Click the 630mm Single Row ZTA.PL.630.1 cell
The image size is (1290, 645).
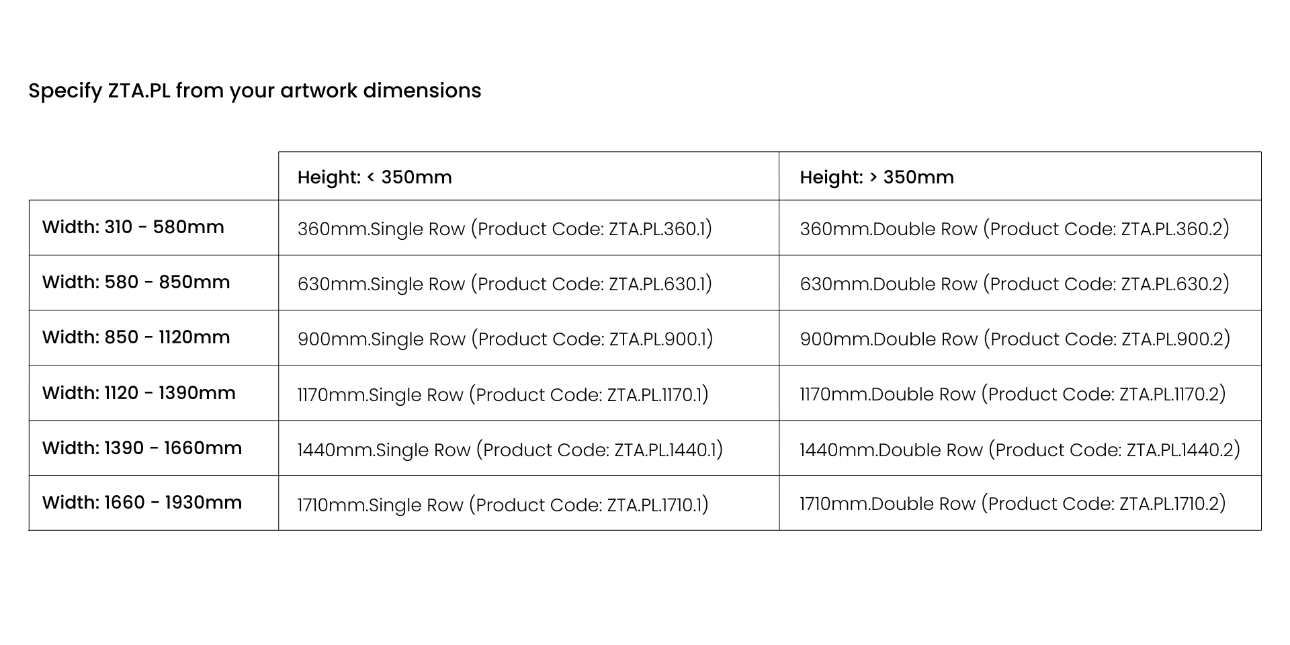505,284
